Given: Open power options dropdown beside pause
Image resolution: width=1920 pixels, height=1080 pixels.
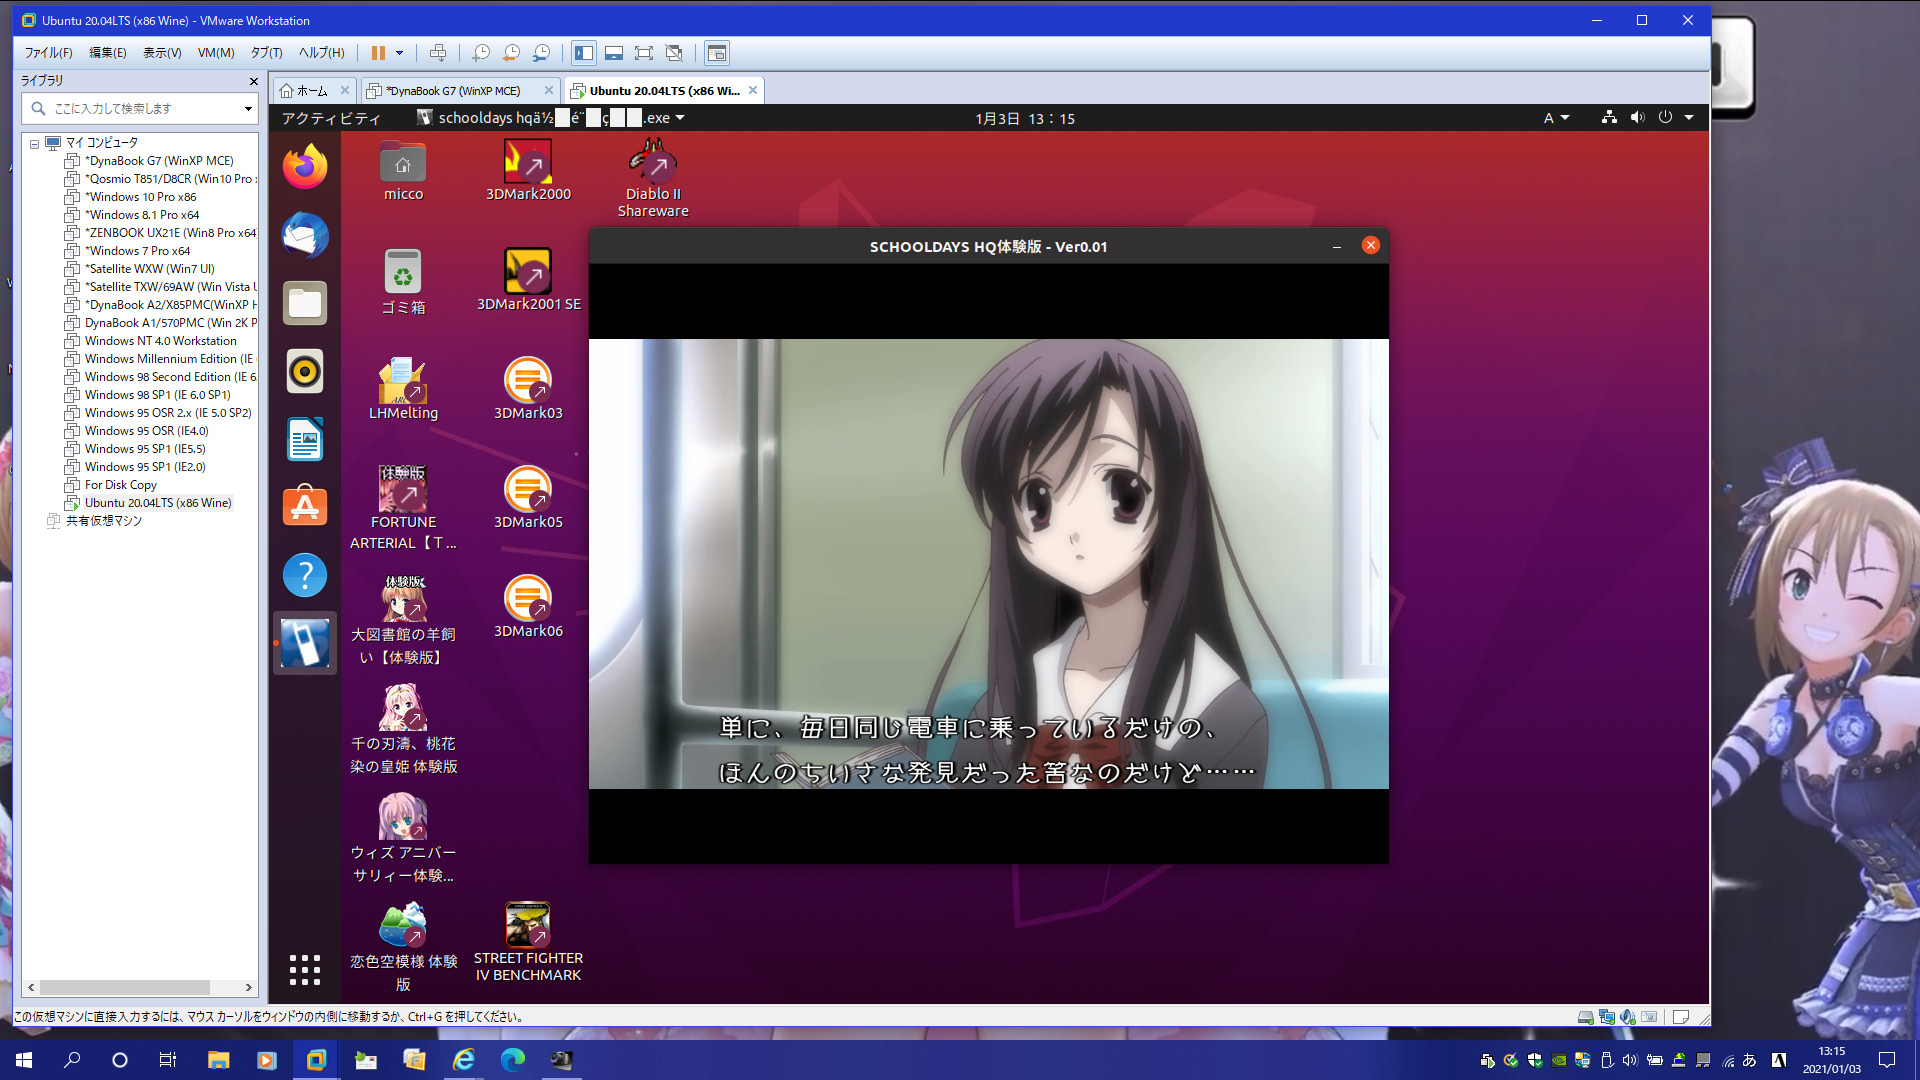Looking at the screenshot, I should (x=399, y=53).
